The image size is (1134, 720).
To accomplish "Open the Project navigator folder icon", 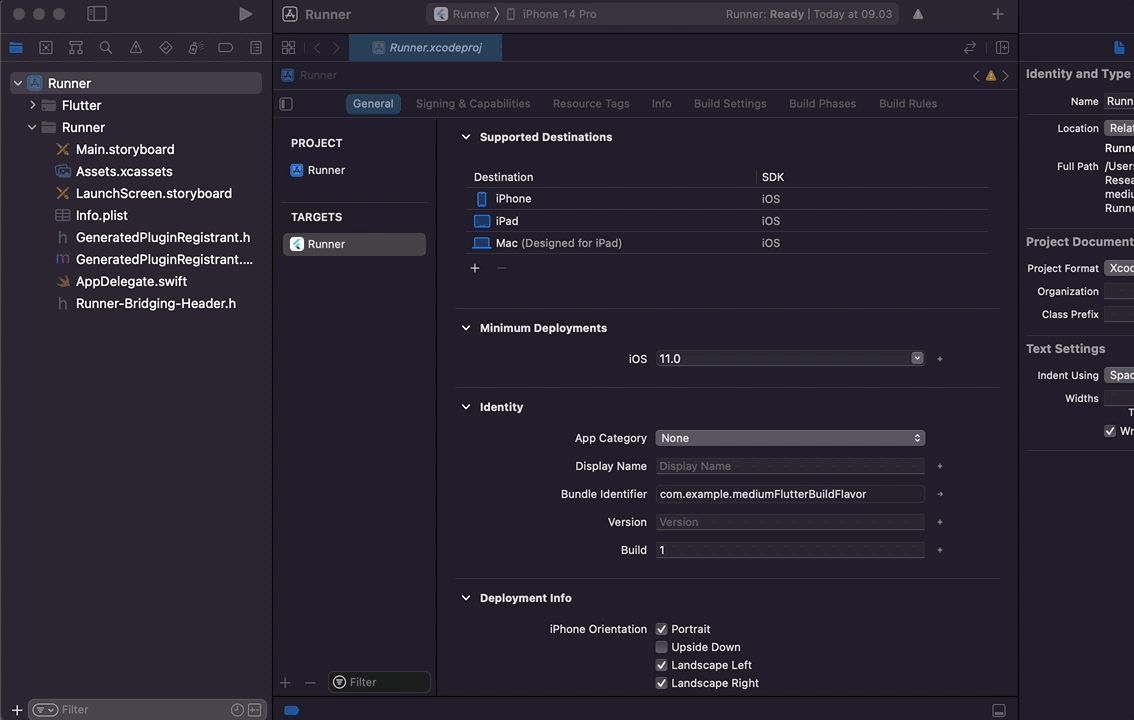I will [x=16, y=48].
